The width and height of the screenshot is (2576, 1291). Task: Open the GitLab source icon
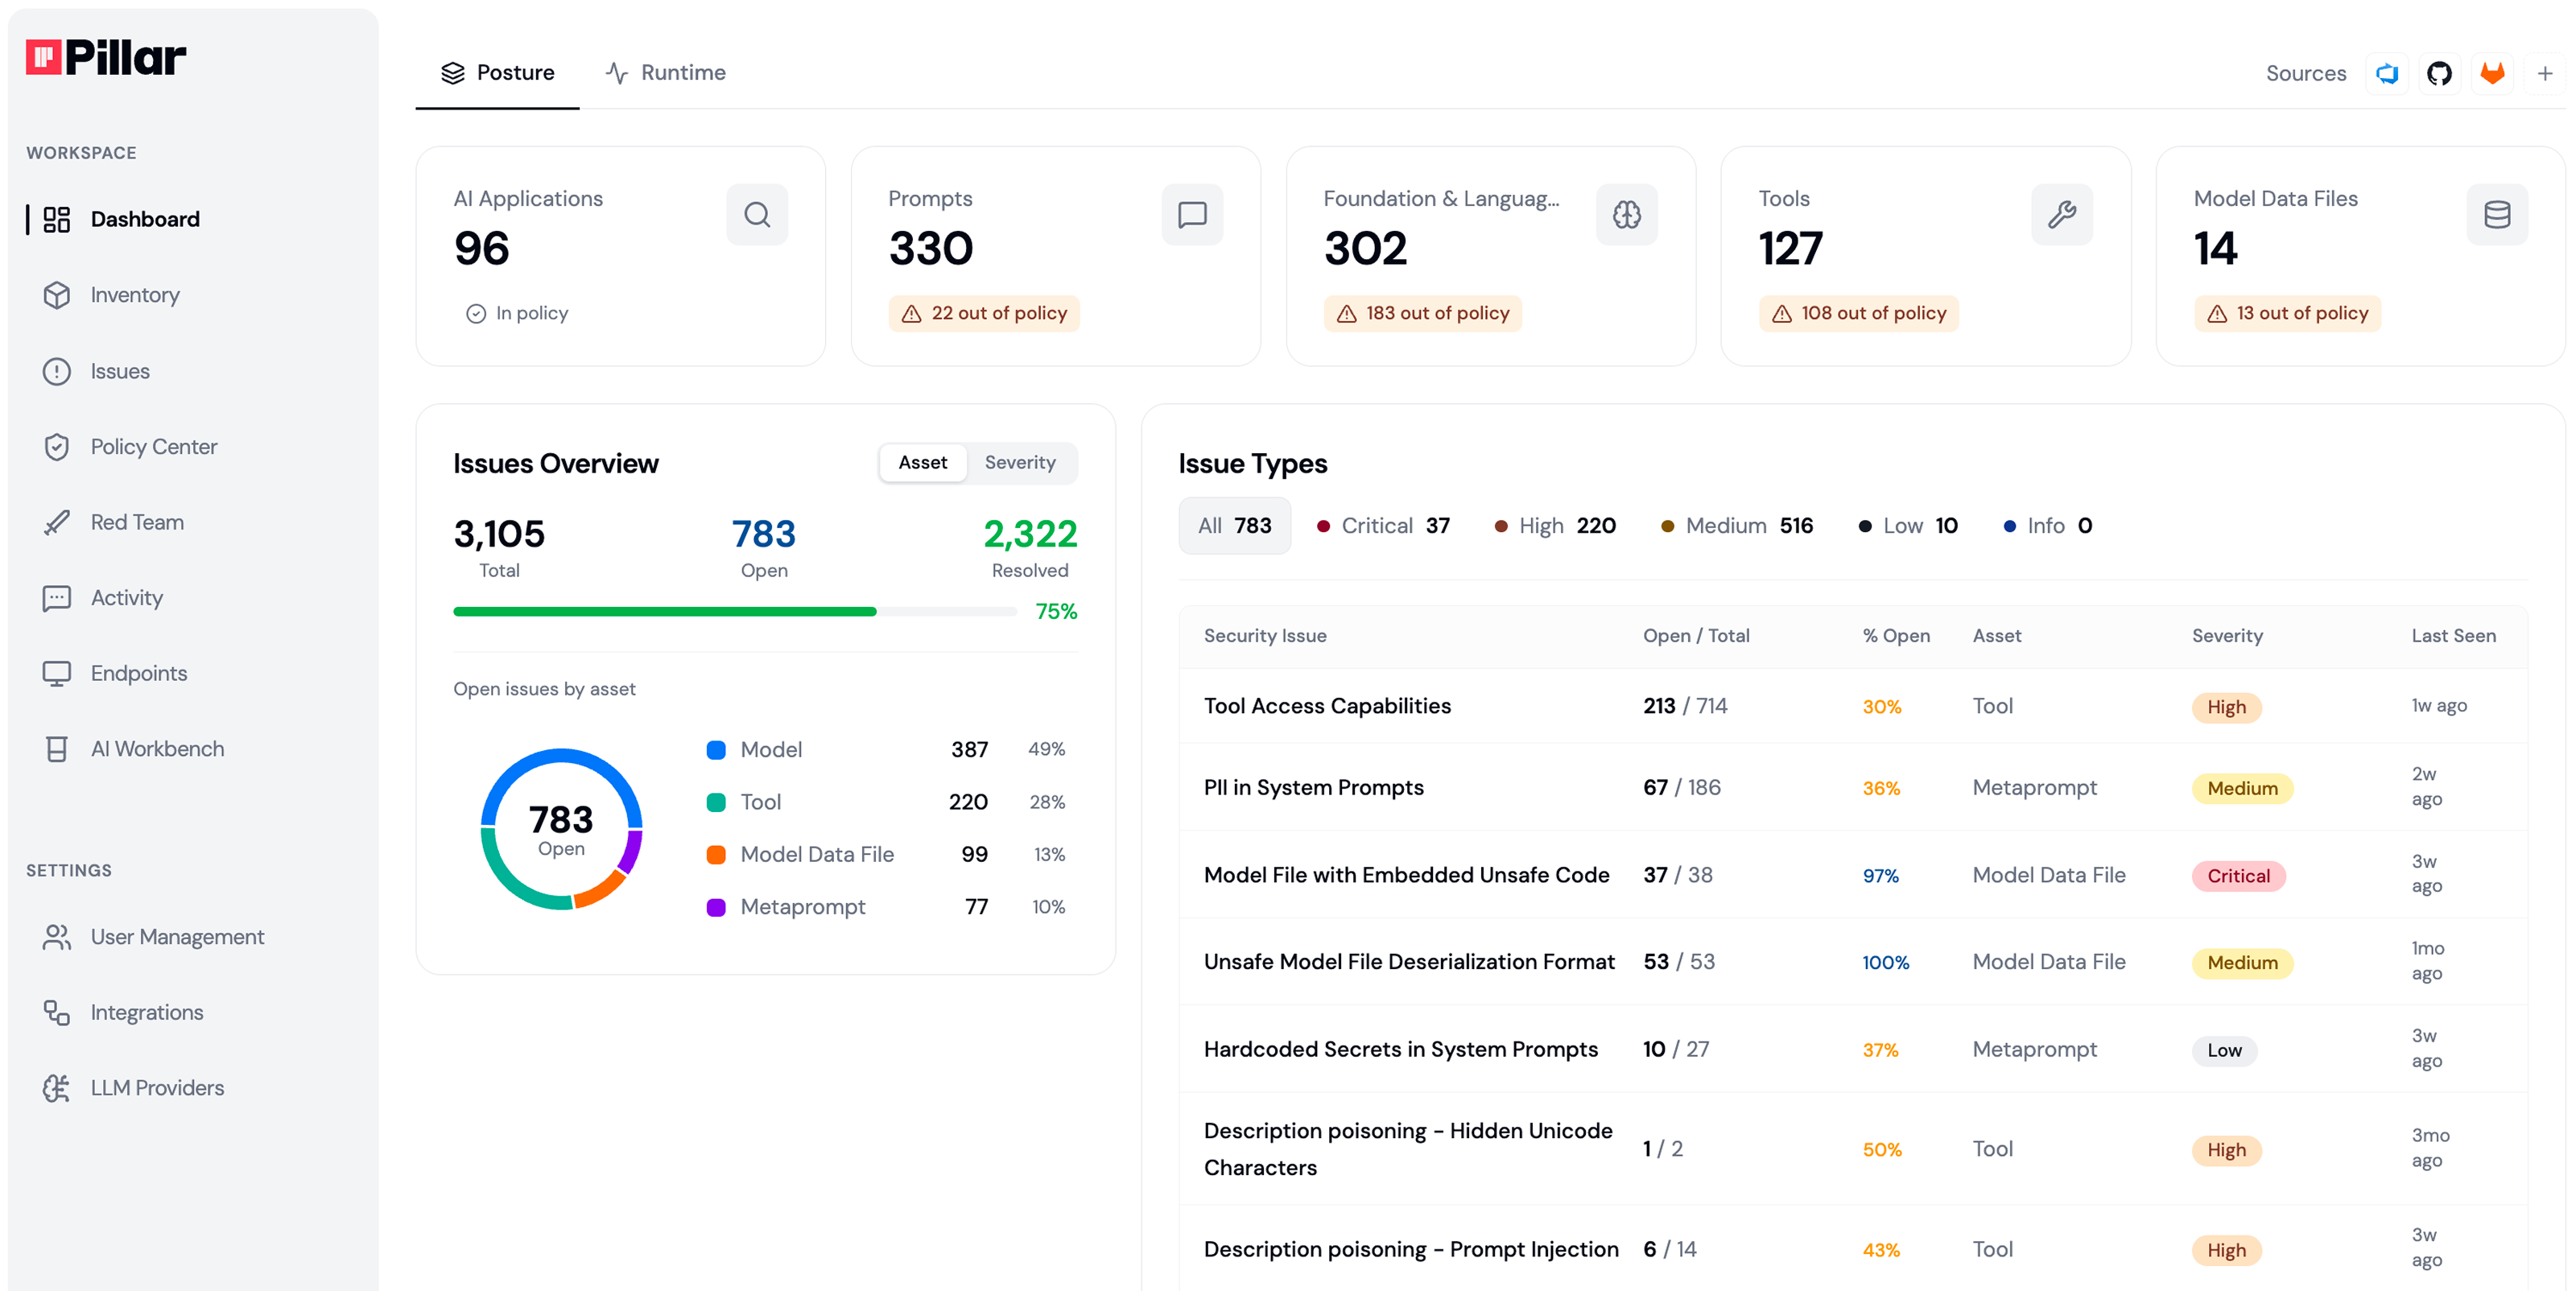pos(2493,73)
